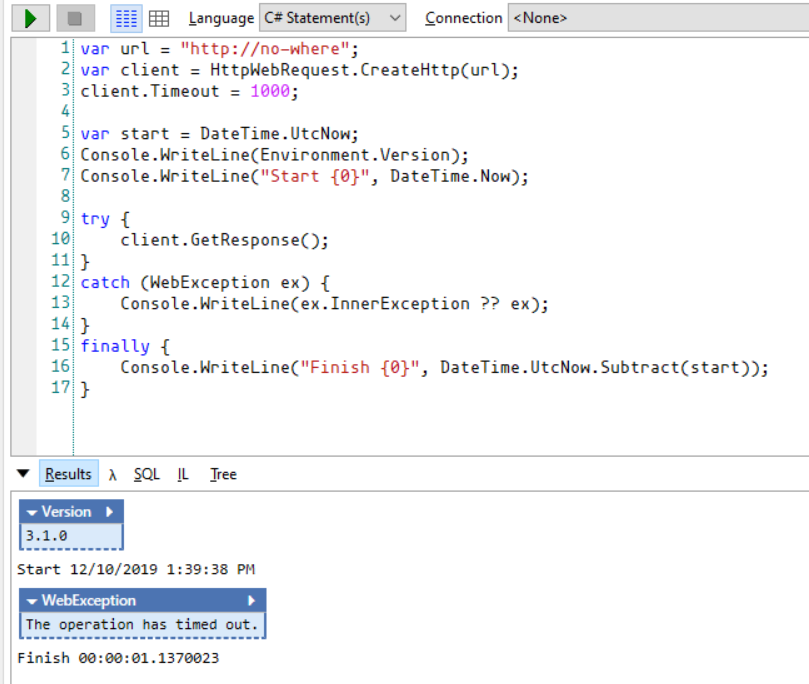Collapse the Version result box
Image resolution: width=809 pixels, height=684 pixels.
pos(32,512)
